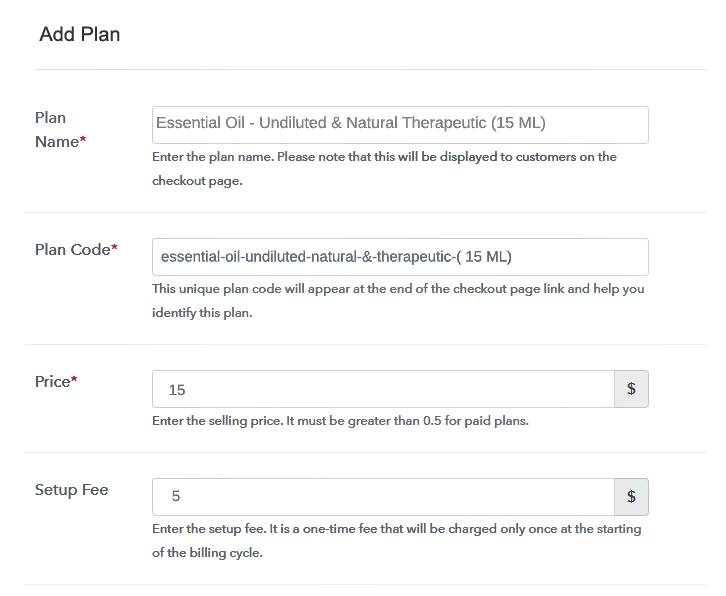
Task: Click the Plan Code label
Action: [x=72, y=250]
